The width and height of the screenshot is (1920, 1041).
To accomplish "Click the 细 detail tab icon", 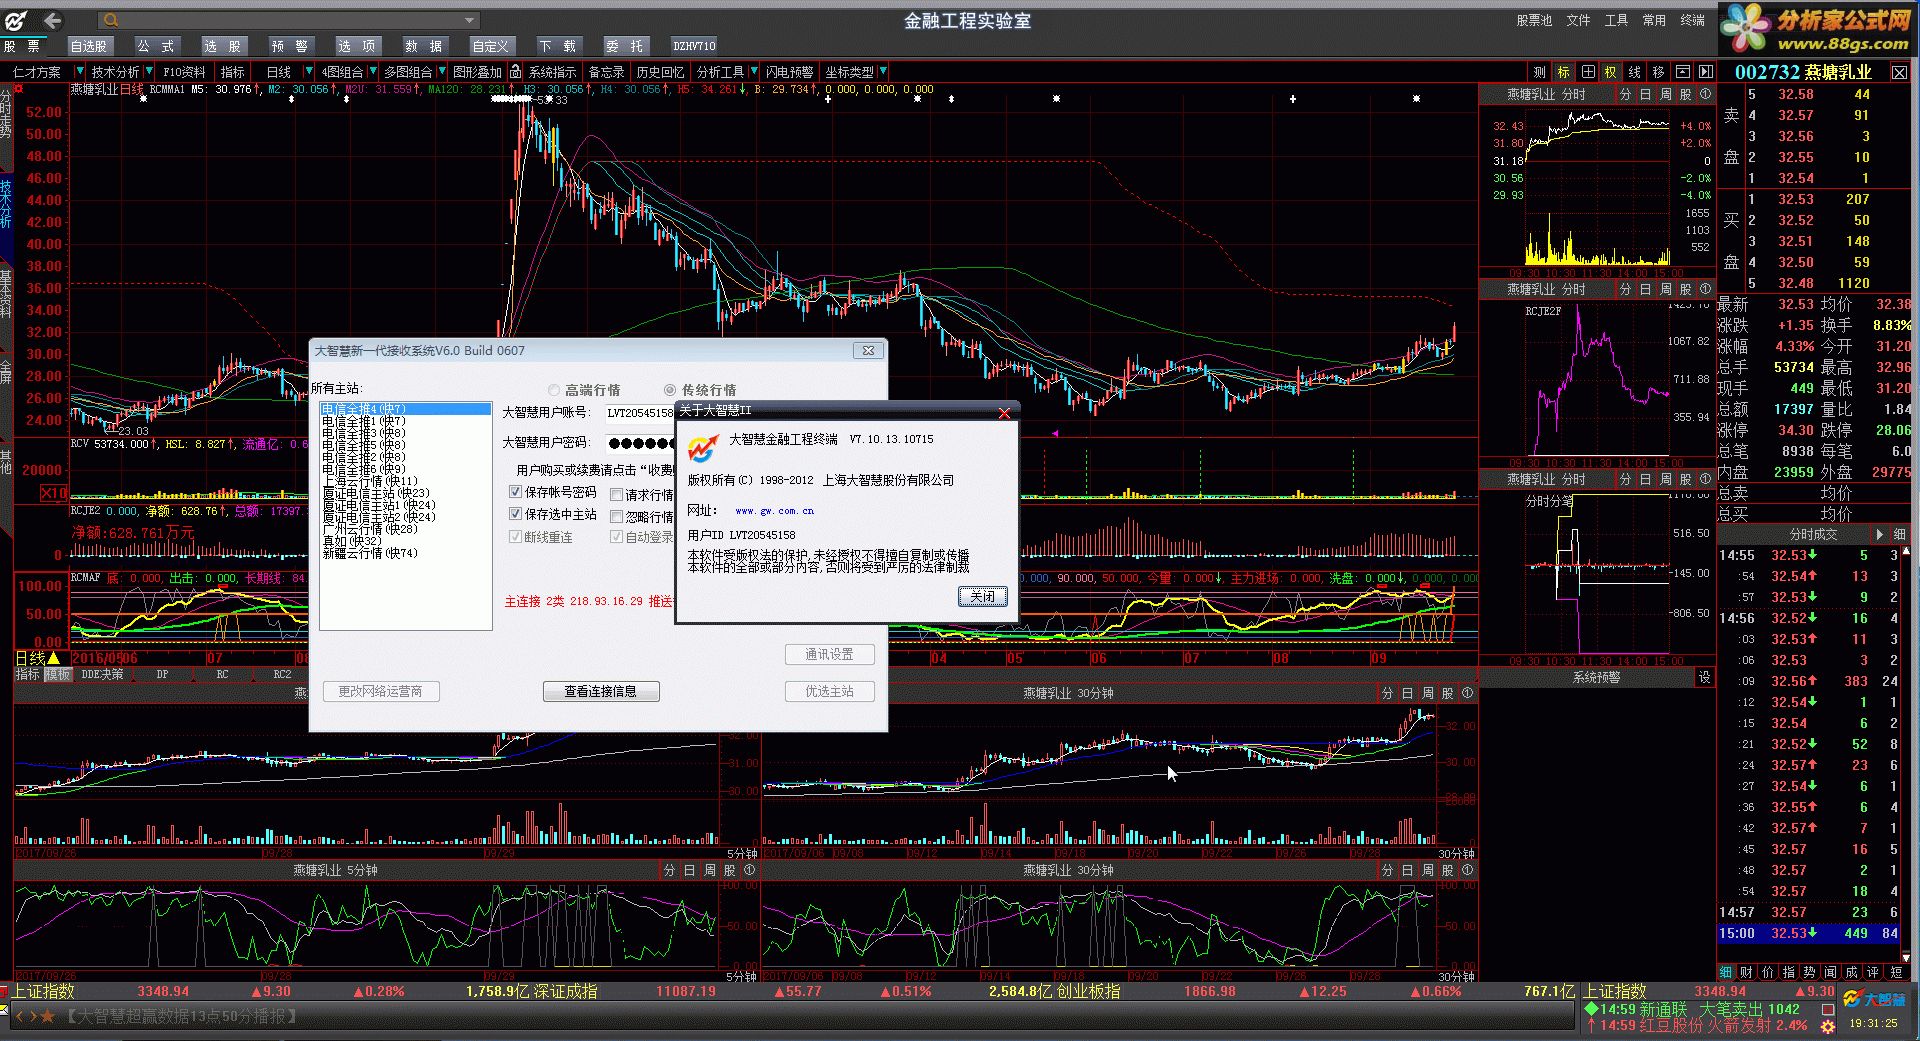I will 1725,972.
